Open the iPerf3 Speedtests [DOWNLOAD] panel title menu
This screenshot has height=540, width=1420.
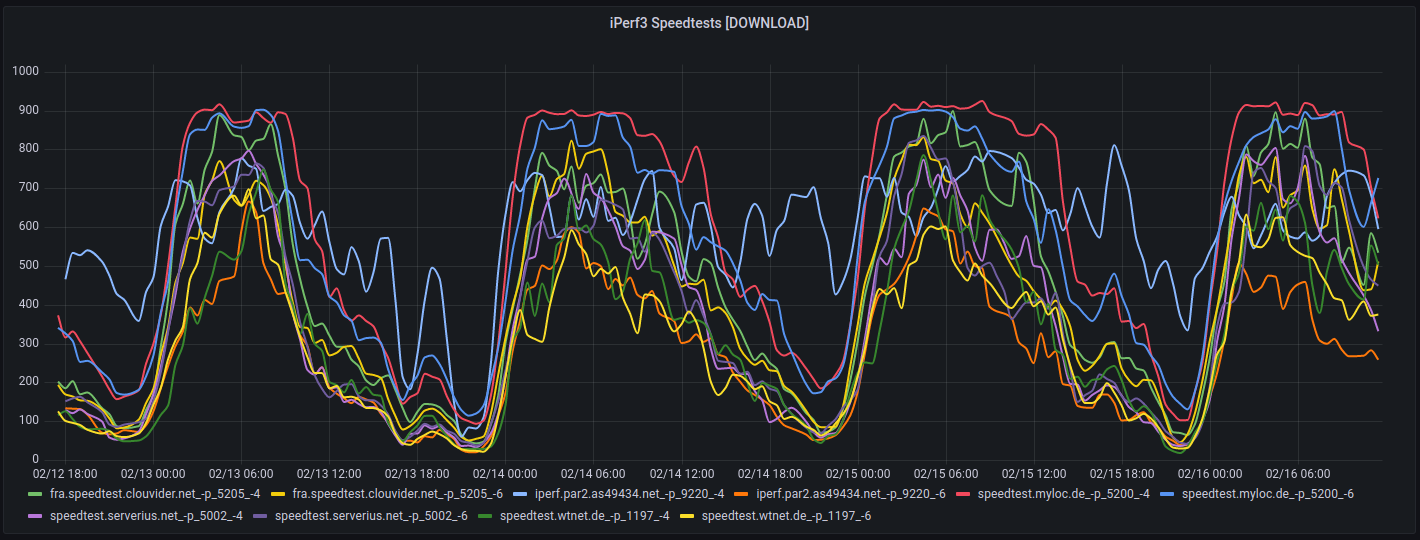[x=709, y=22]
